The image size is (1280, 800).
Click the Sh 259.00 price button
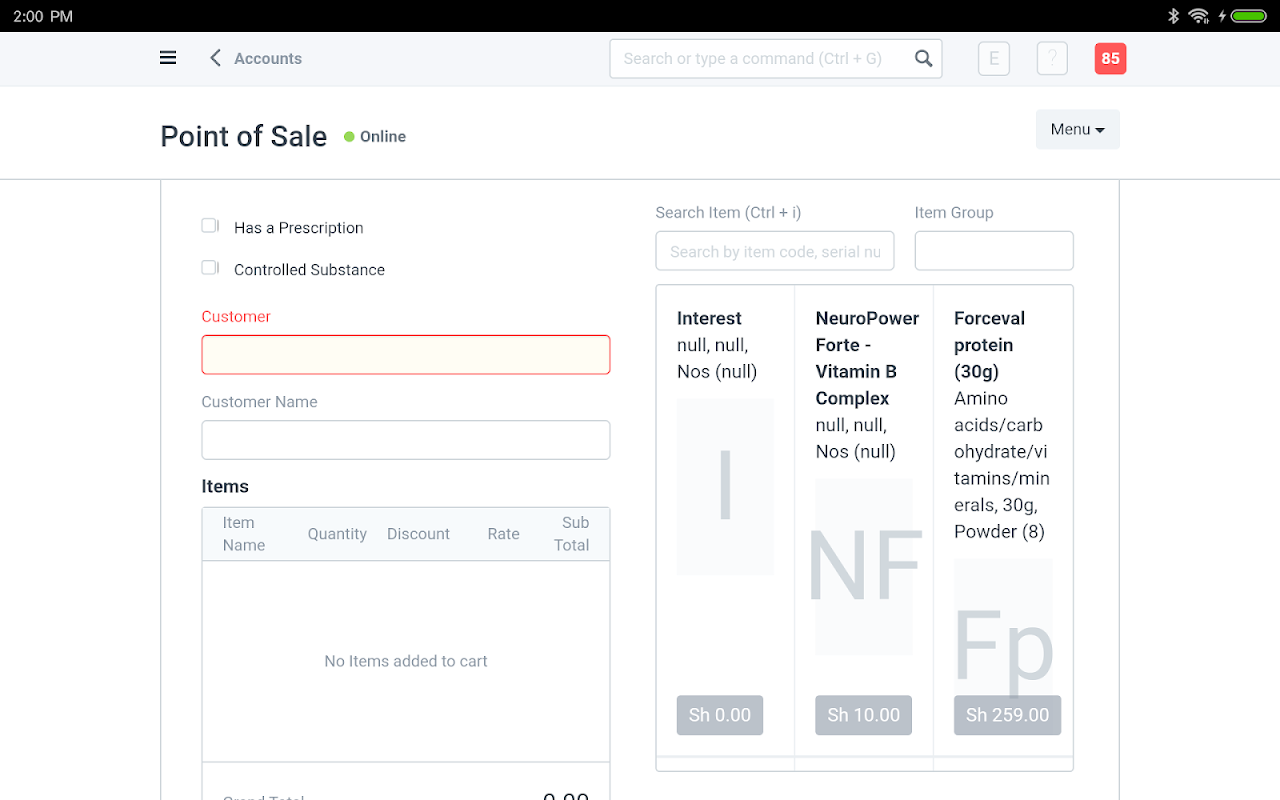tap(1007, 715)
